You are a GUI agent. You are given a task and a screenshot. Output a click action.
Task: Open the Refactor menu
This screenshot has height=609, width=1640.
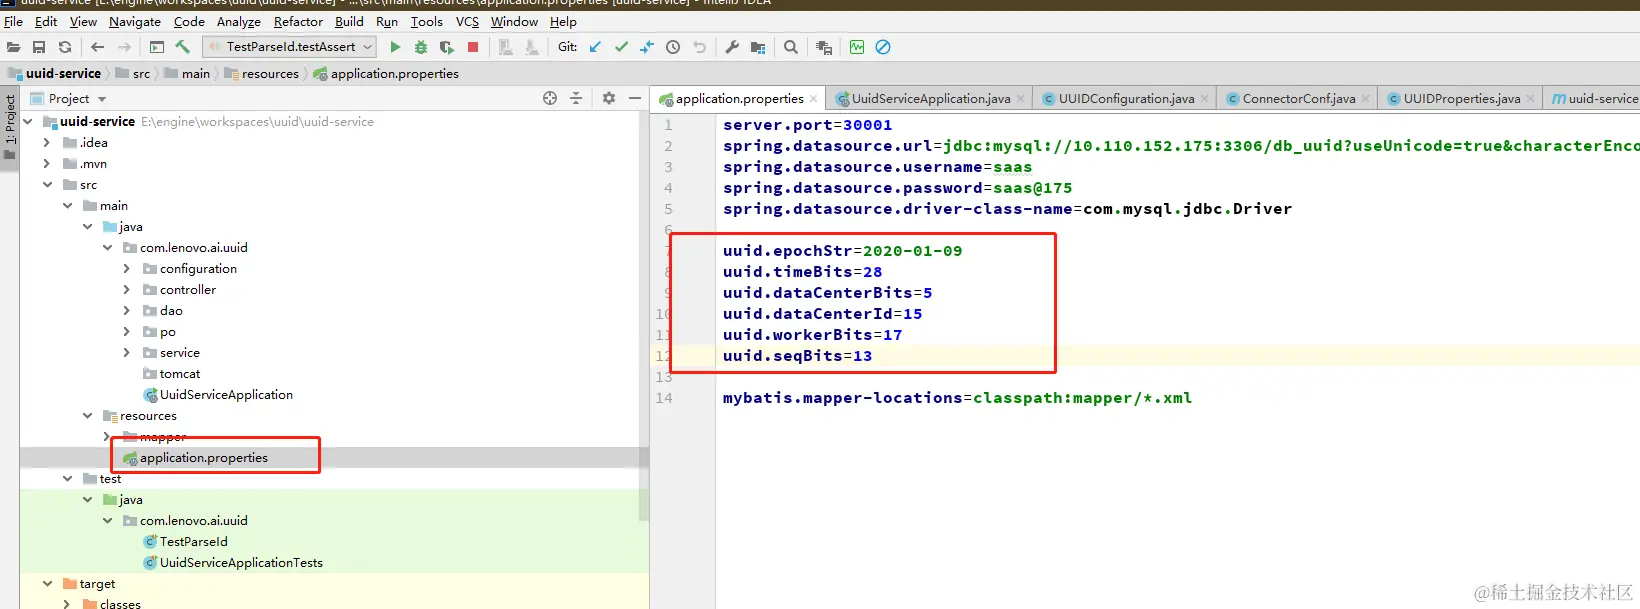pos(298,21)
